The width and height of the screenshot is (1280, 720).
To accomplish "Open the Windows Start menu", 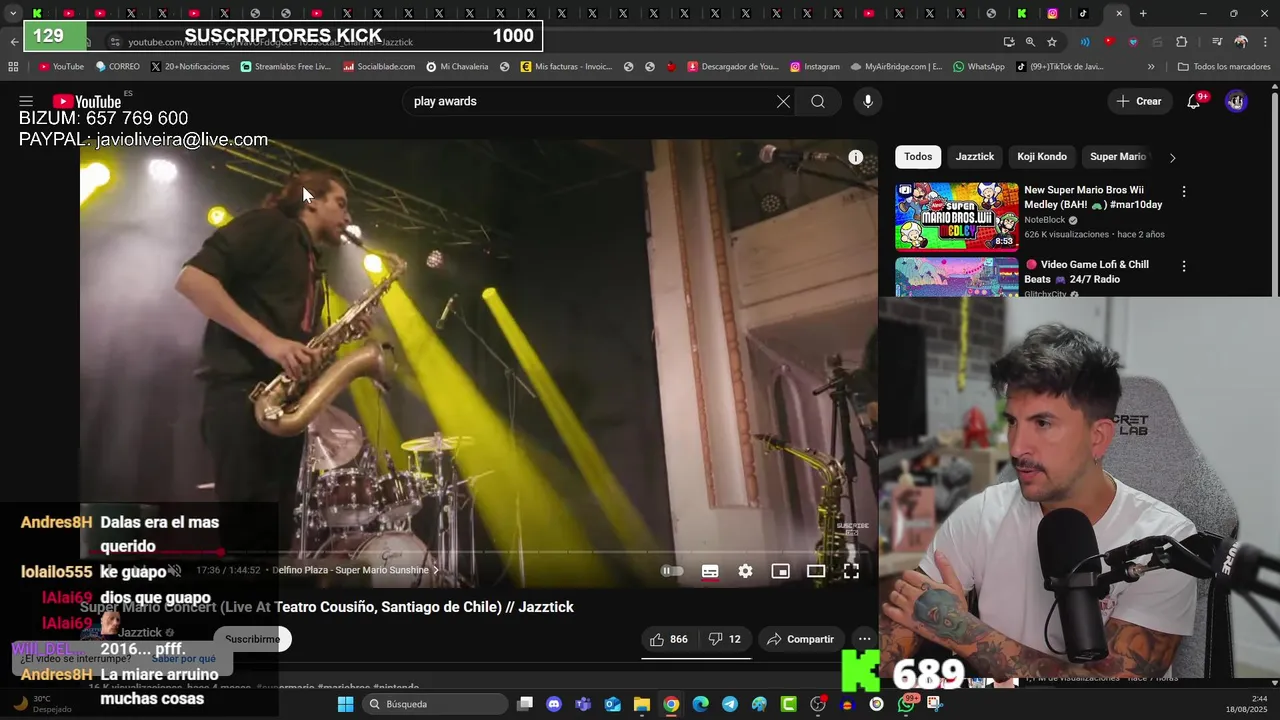I will pyautogui.click(x=345, y=704).
